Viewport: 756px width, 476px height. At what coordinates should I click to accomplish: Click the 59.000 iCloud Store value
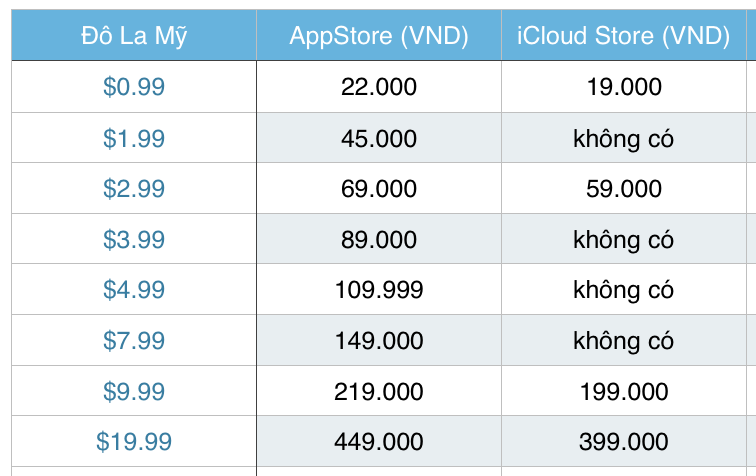click(x=623, y=189)
